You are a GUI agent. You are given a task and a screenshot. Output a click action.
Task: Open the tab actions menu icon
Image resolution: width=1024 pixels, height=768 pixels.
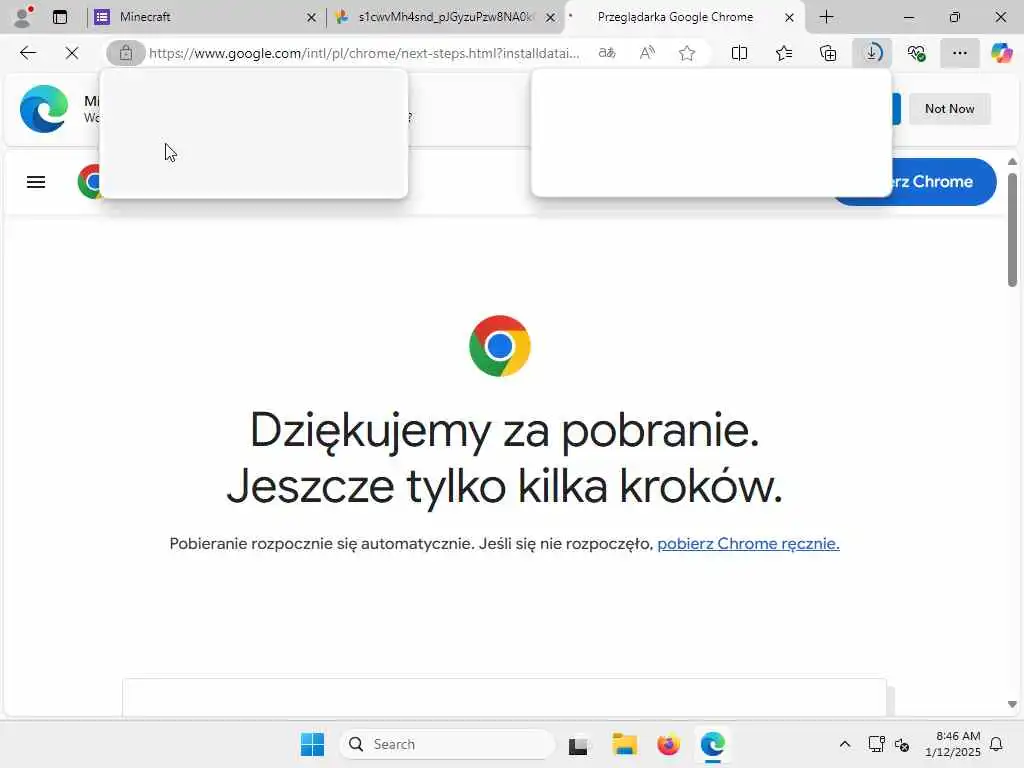point(60,17)
